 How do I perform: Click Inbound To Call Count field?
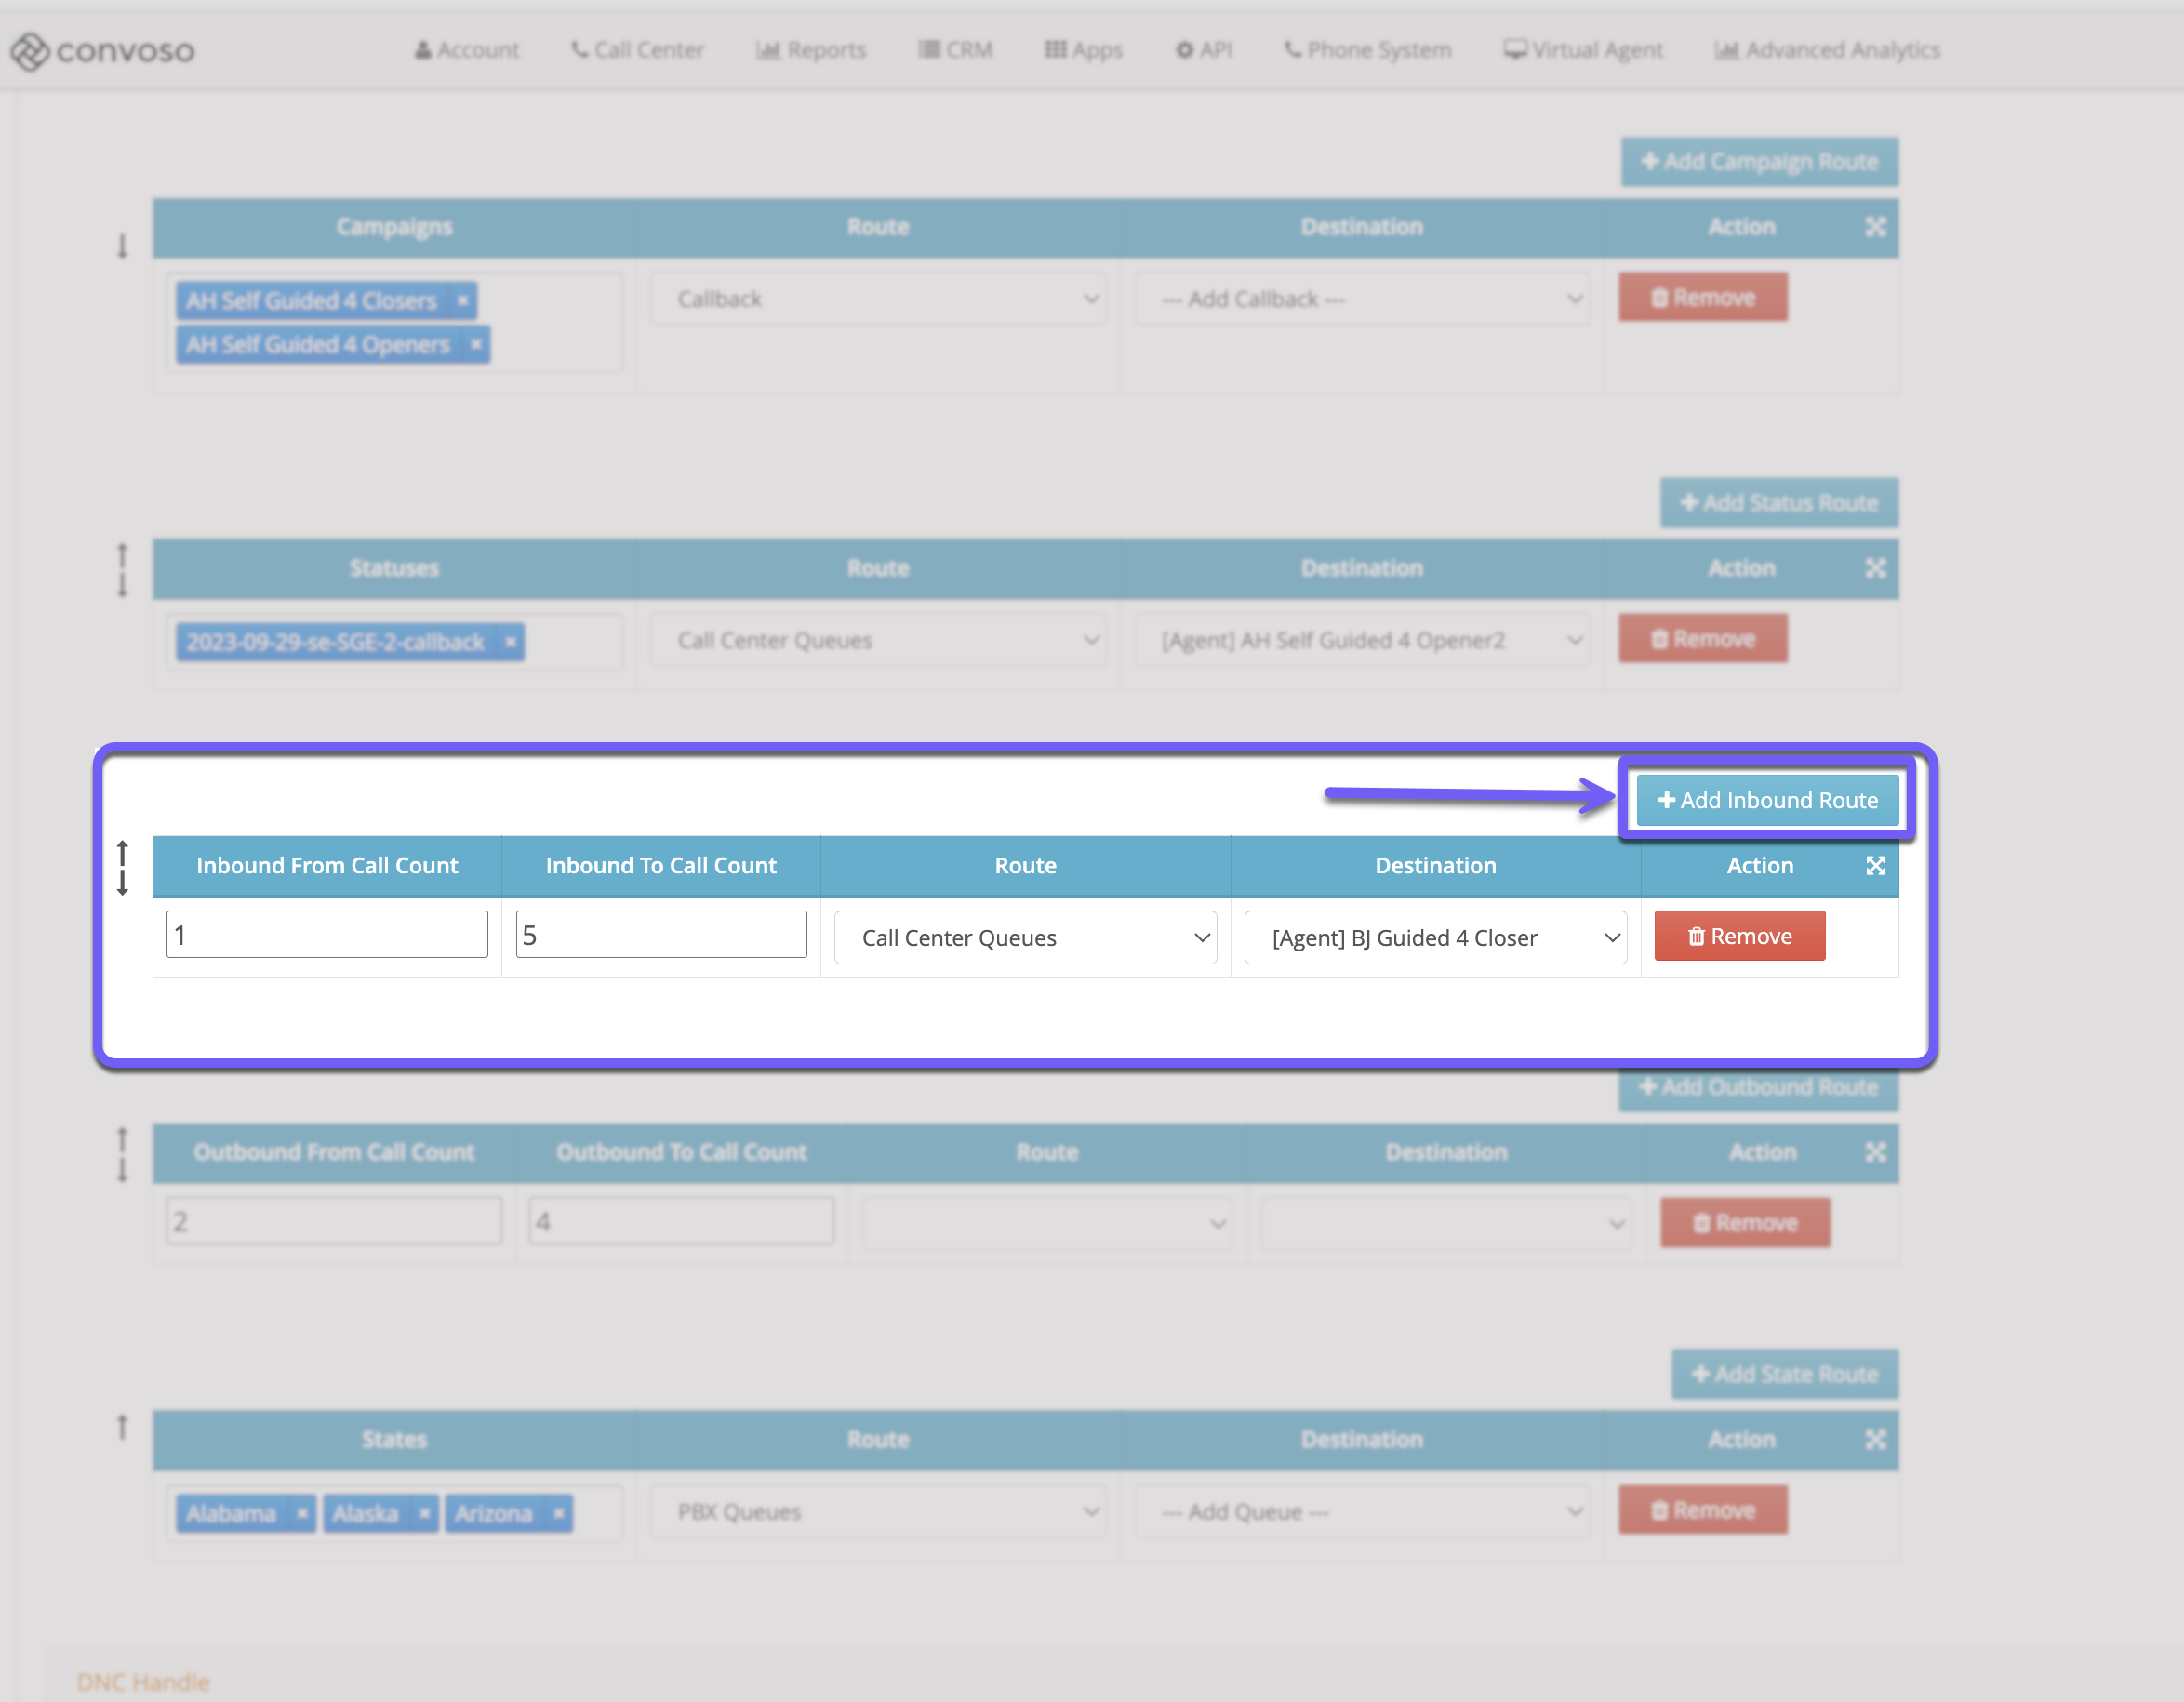click(660, 935)
